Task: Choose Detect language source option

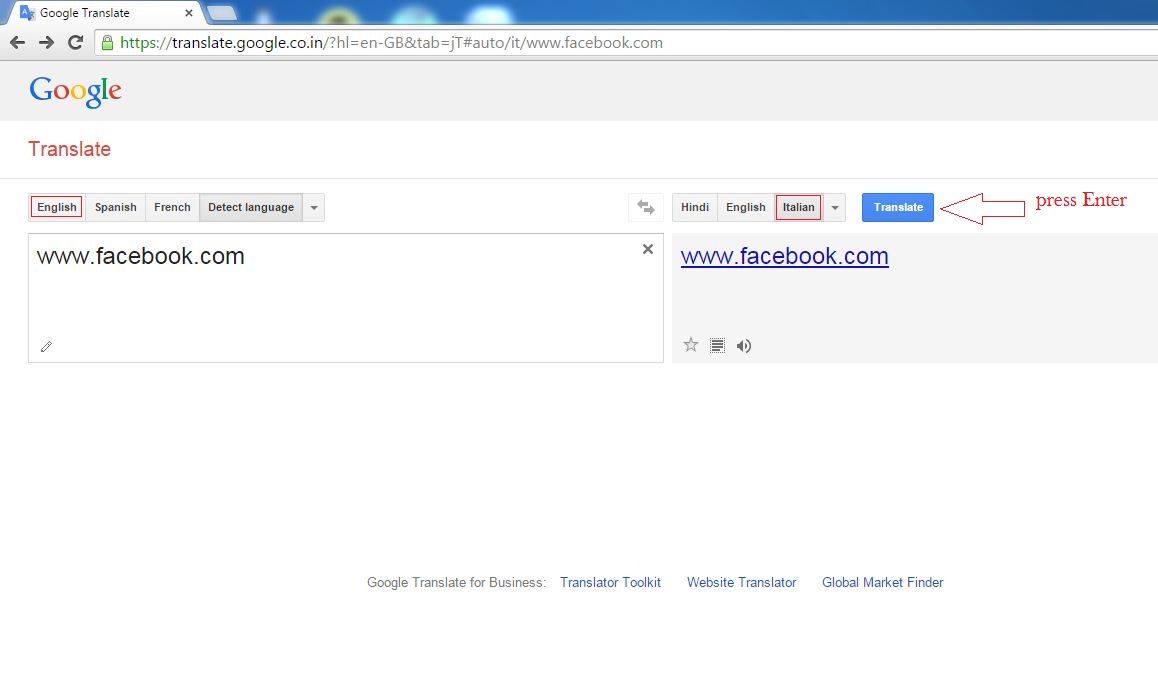Action: tap(251, 208)
